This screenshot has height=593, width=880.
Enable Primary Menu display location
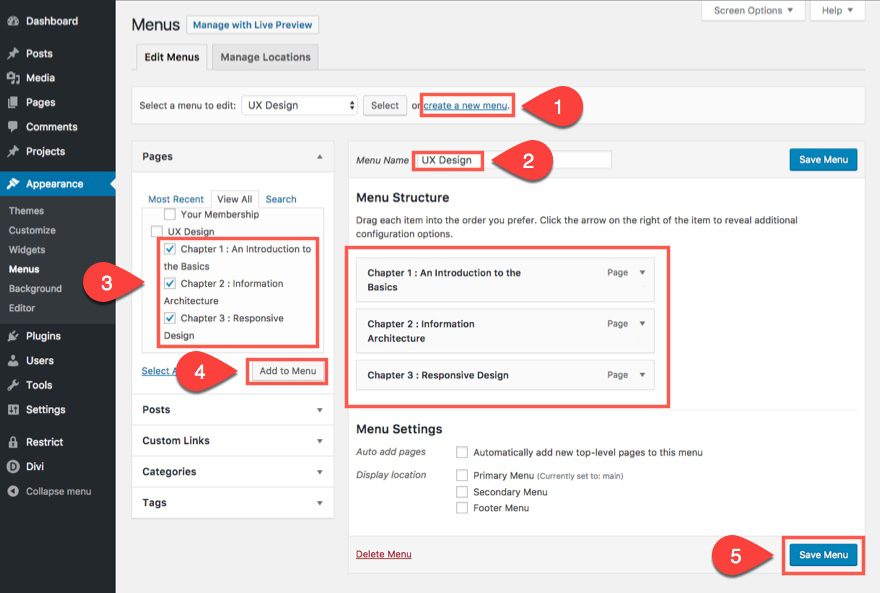[462, 476]
